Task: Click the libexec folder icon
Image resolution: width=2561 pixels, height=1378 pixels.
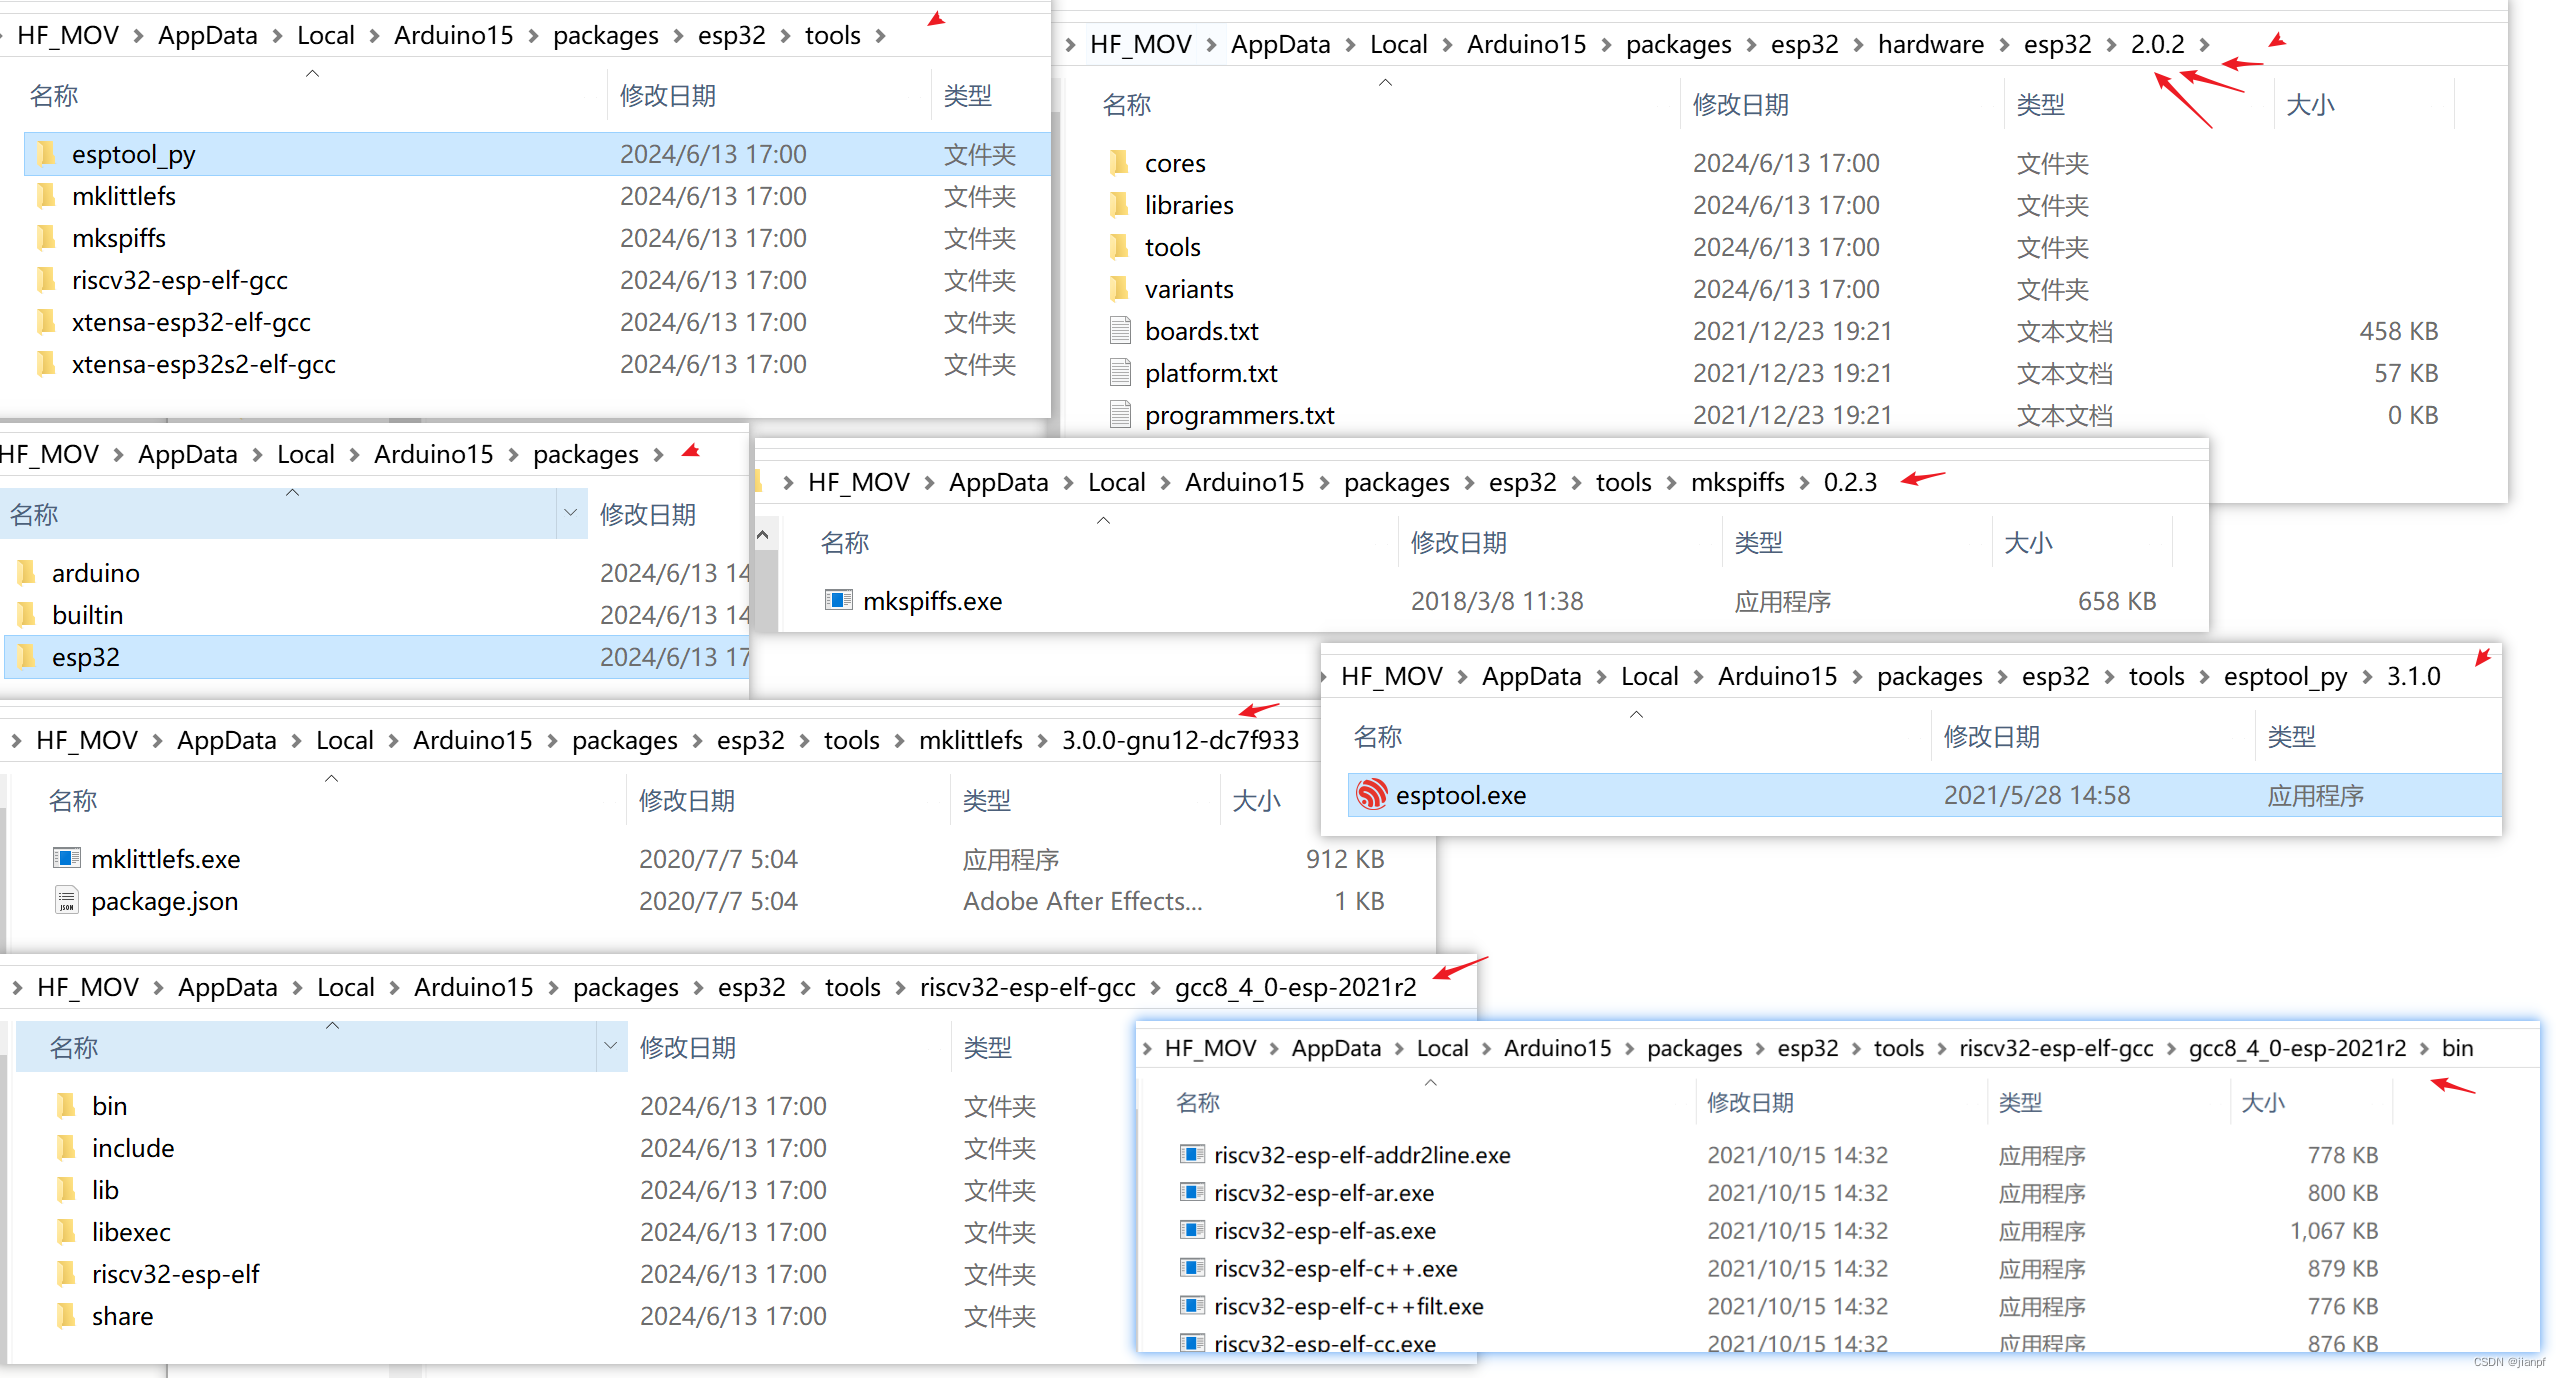Action: (67, 1232)
